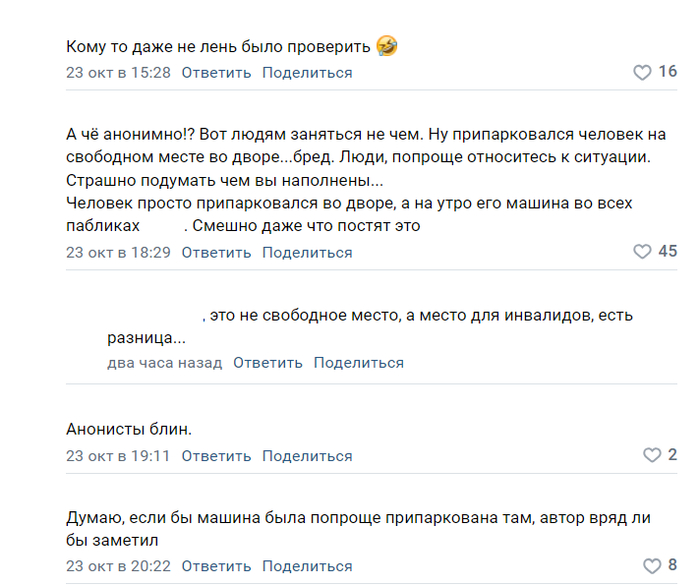Like the comment with 45 likes
The width and height of the screenshot is (700, 585).
643,252
